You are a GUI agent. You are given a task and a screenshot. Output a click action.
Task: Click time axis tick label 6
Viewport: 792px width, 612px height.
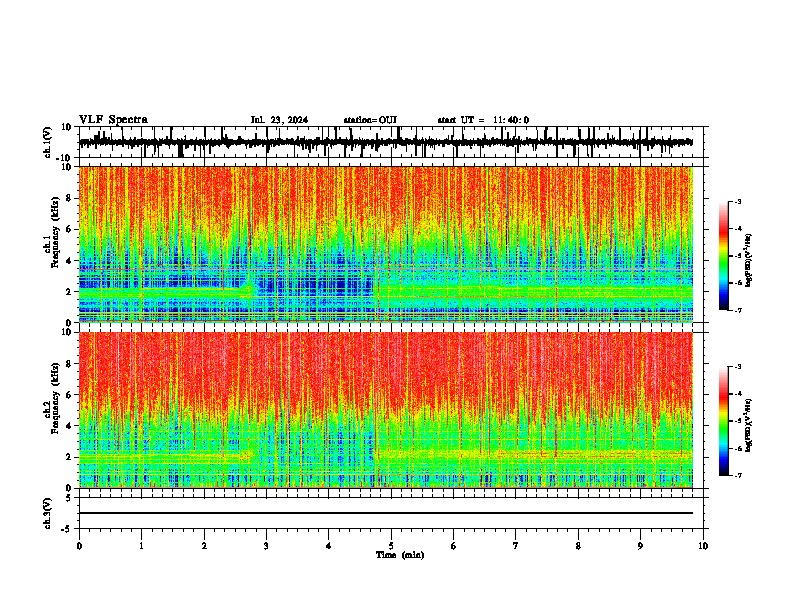pyautogui.click(x=454, y=546)
